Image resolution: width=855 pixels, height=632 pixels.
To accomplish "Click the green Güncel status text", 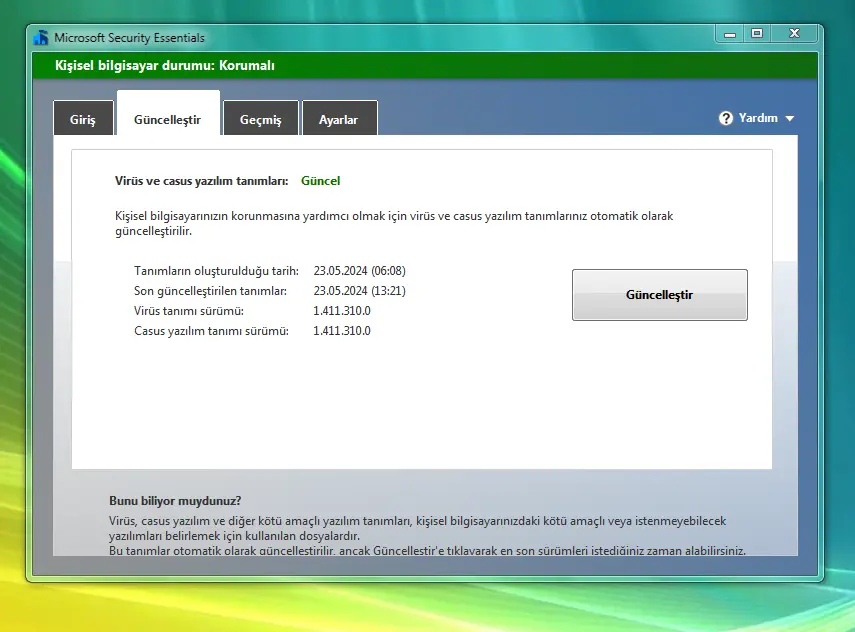I will (x=321, y=181).
